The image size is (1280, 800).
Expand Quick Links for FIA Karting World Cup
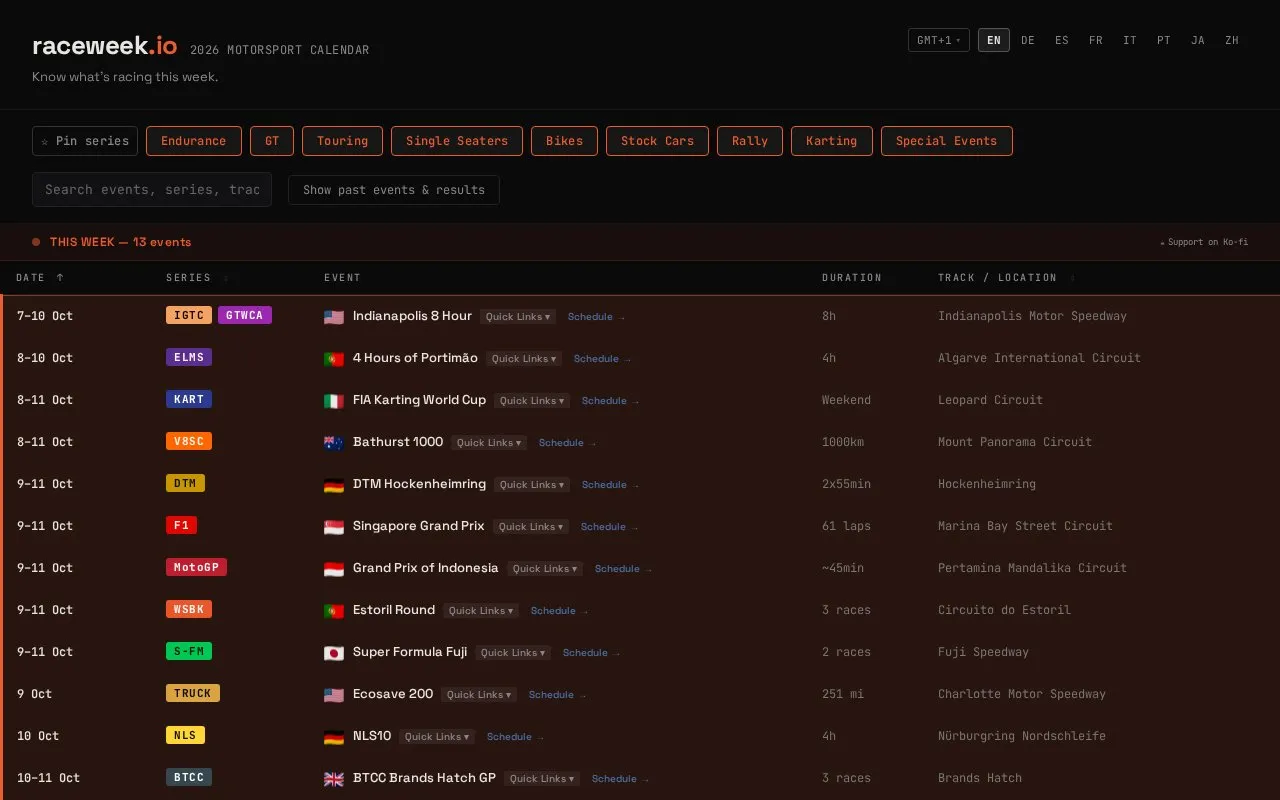[x=532, y=401]
